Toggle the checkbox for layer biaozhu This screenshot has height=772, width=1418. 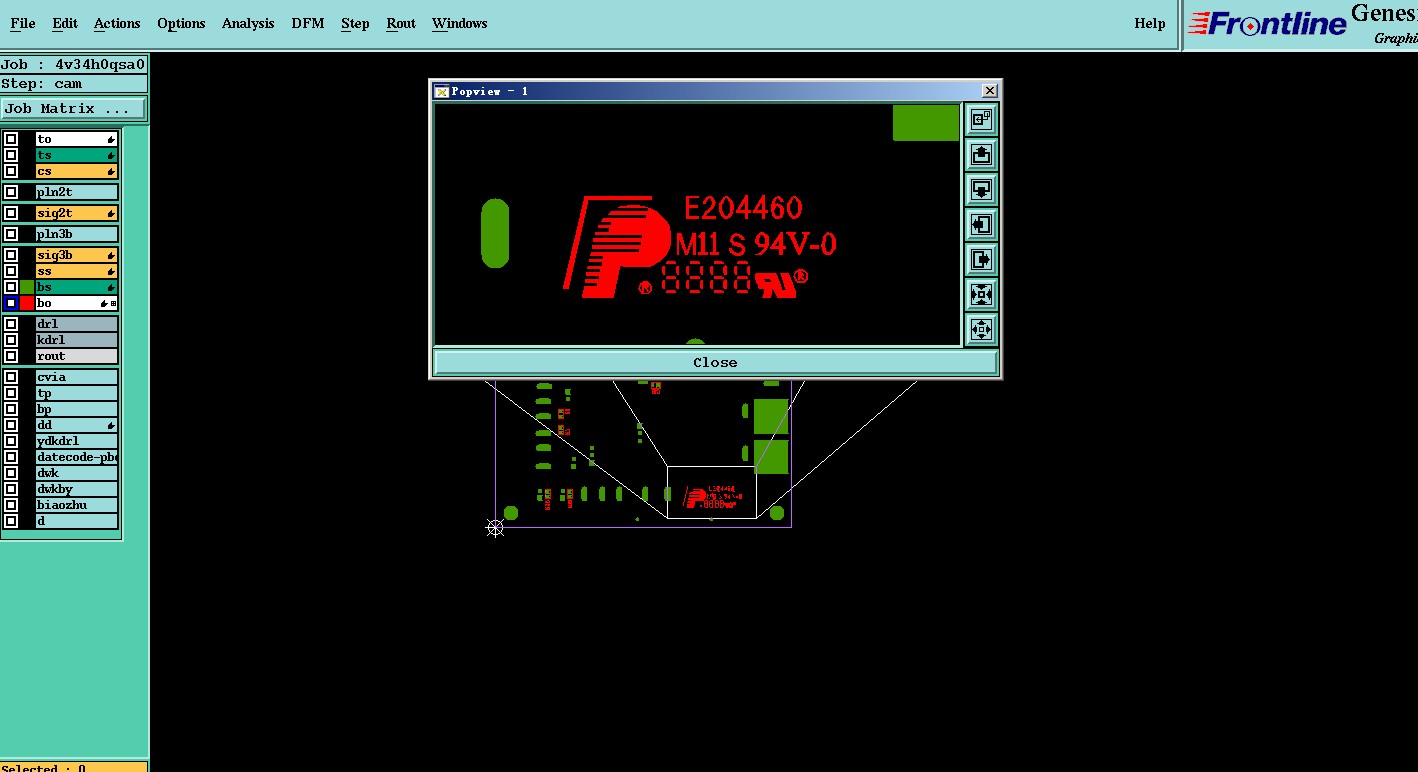tap(11, 505)
